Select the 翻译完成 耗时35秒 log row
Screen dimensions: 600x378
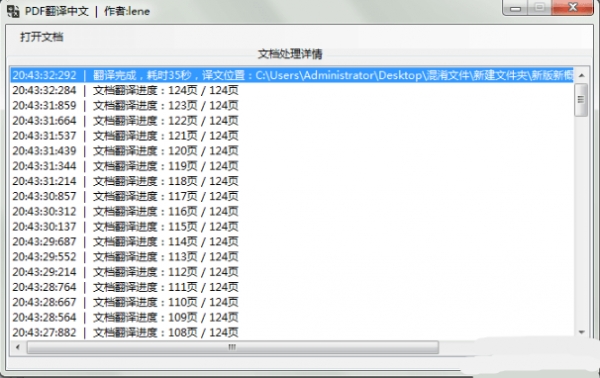[292, 75]
